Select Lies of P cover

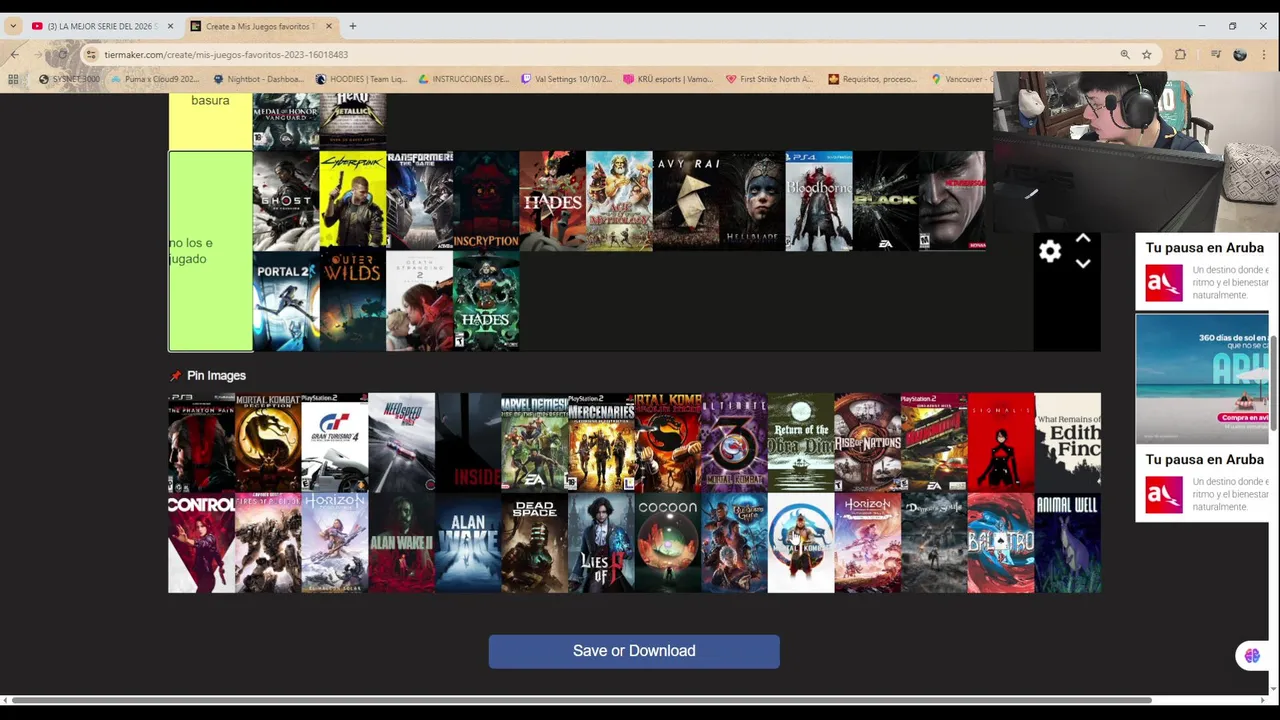(x=601, y=543)
